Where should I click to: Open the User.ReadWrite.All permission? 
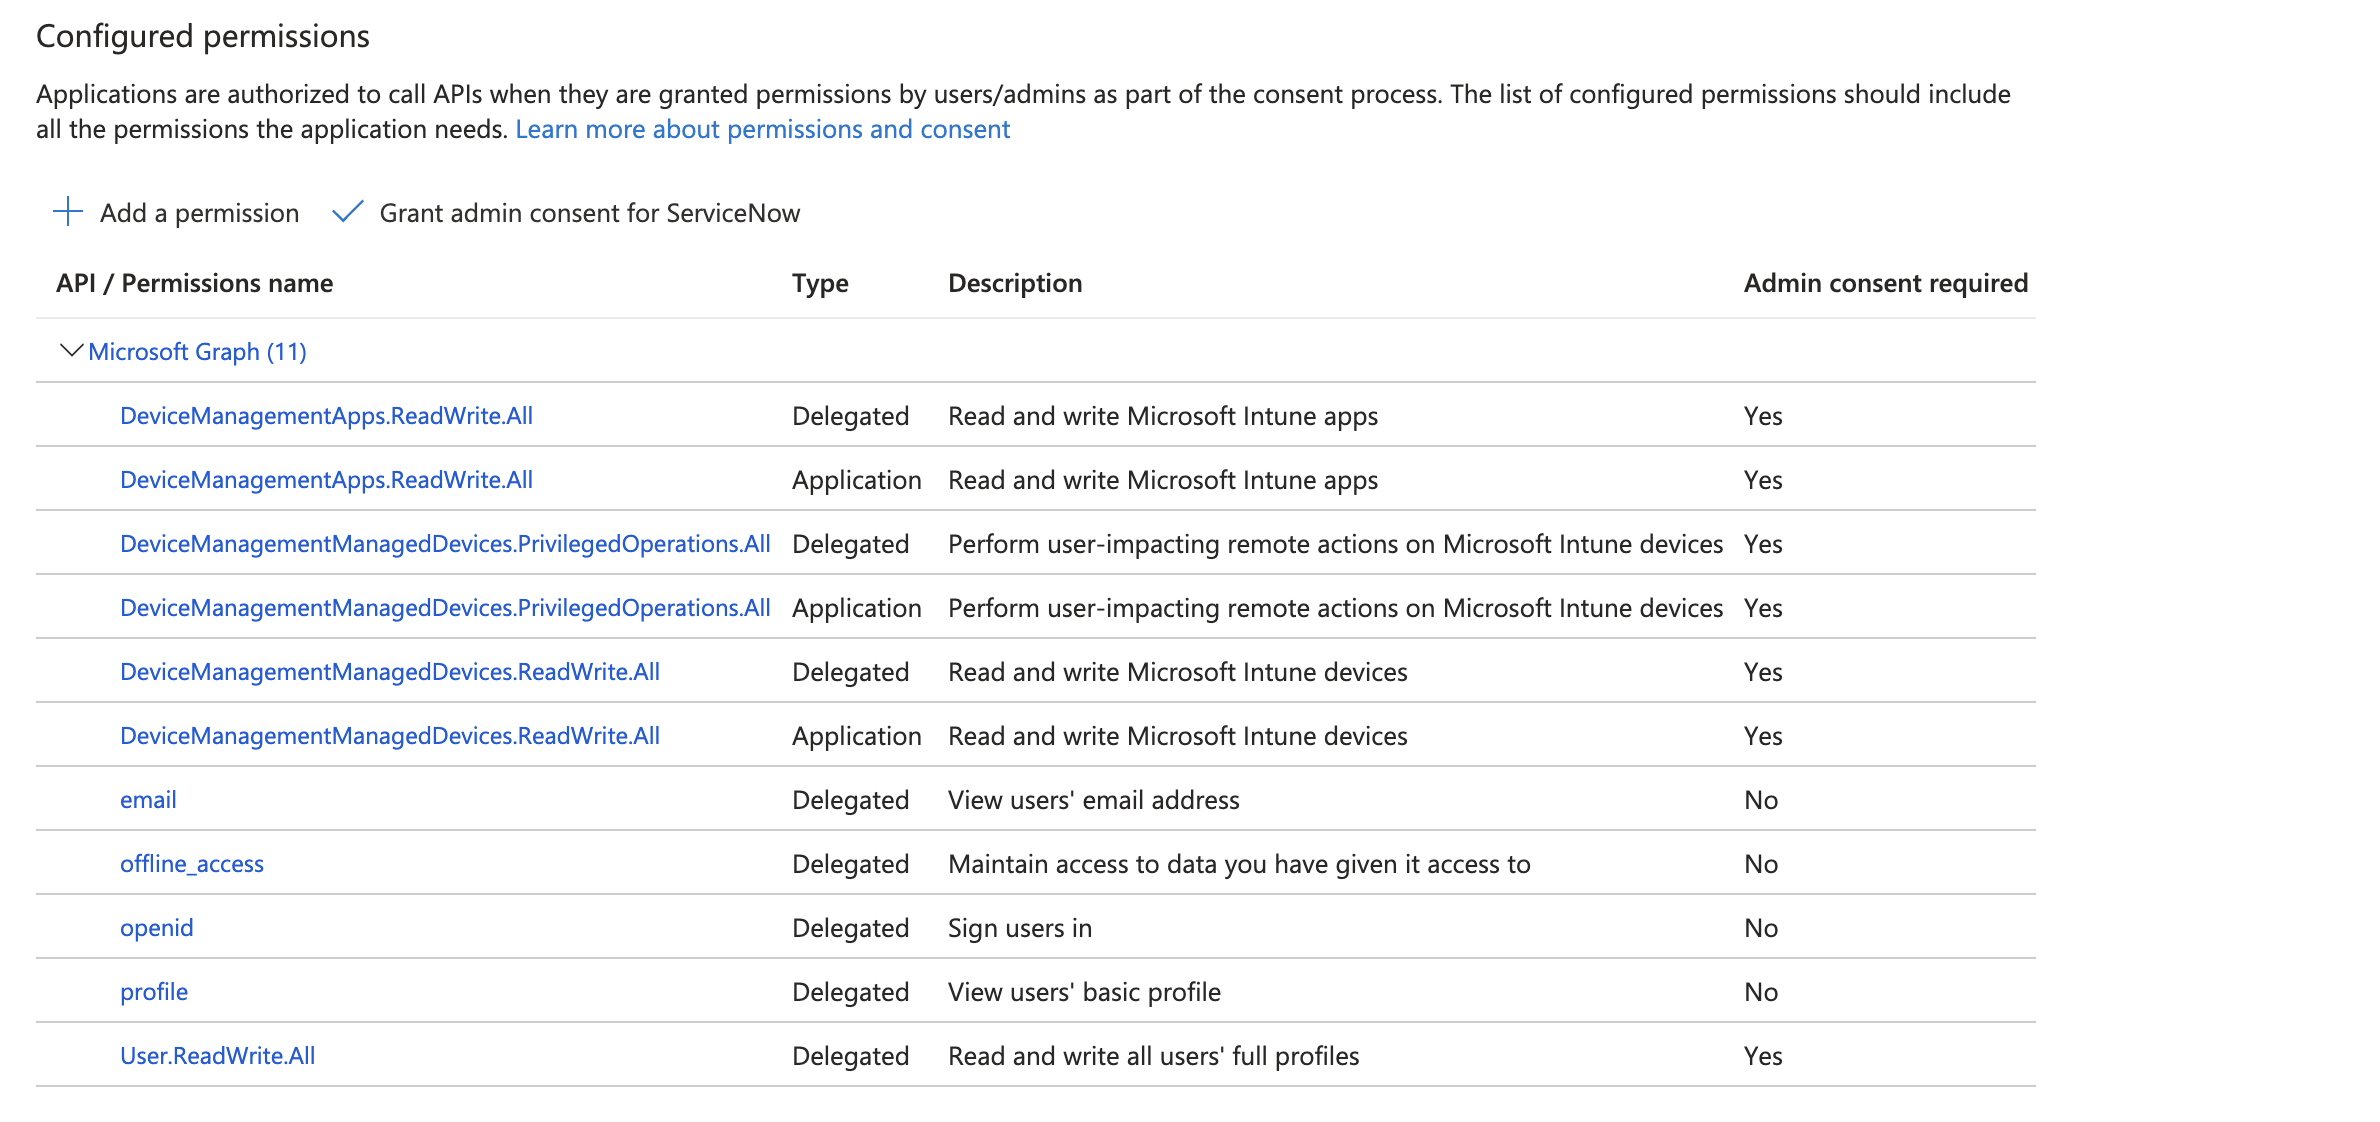pos(217,1056)
